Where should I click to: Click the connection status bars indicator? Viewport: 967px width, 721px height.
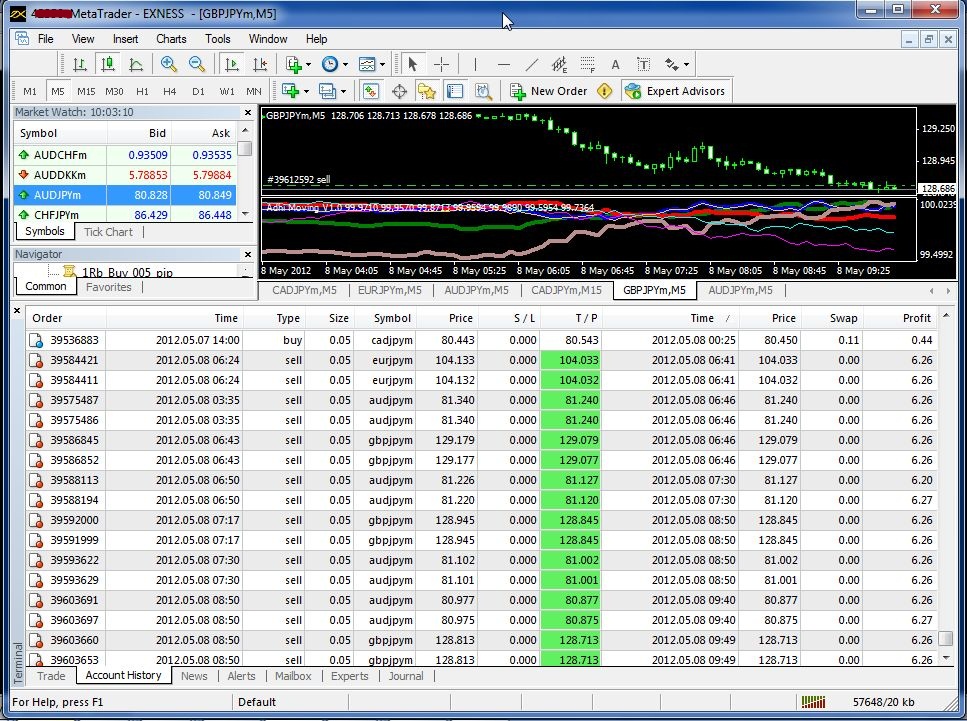(813, 702)
